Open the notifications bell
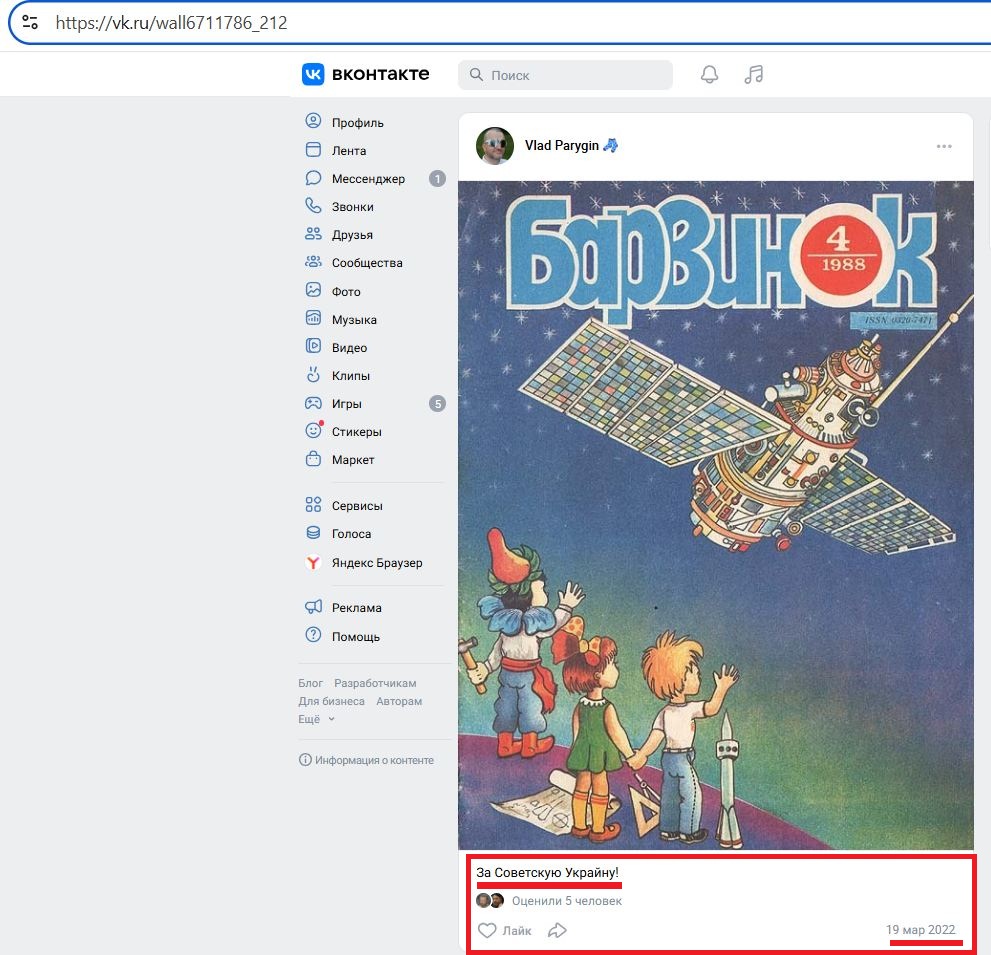 coord(709,75)
